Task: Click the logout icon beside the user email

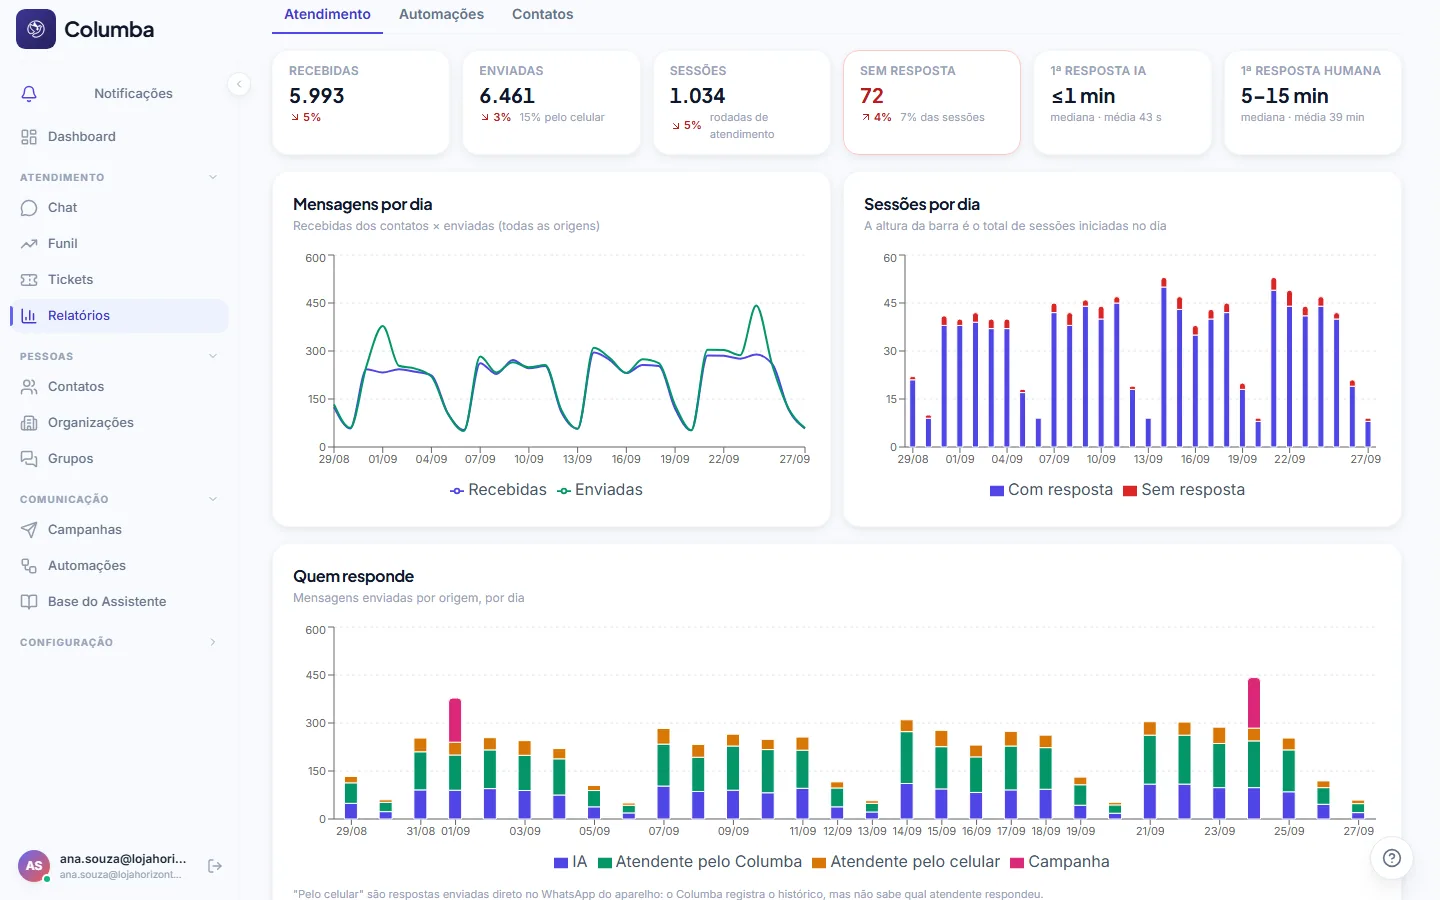Action: click(x=215, y=866)
